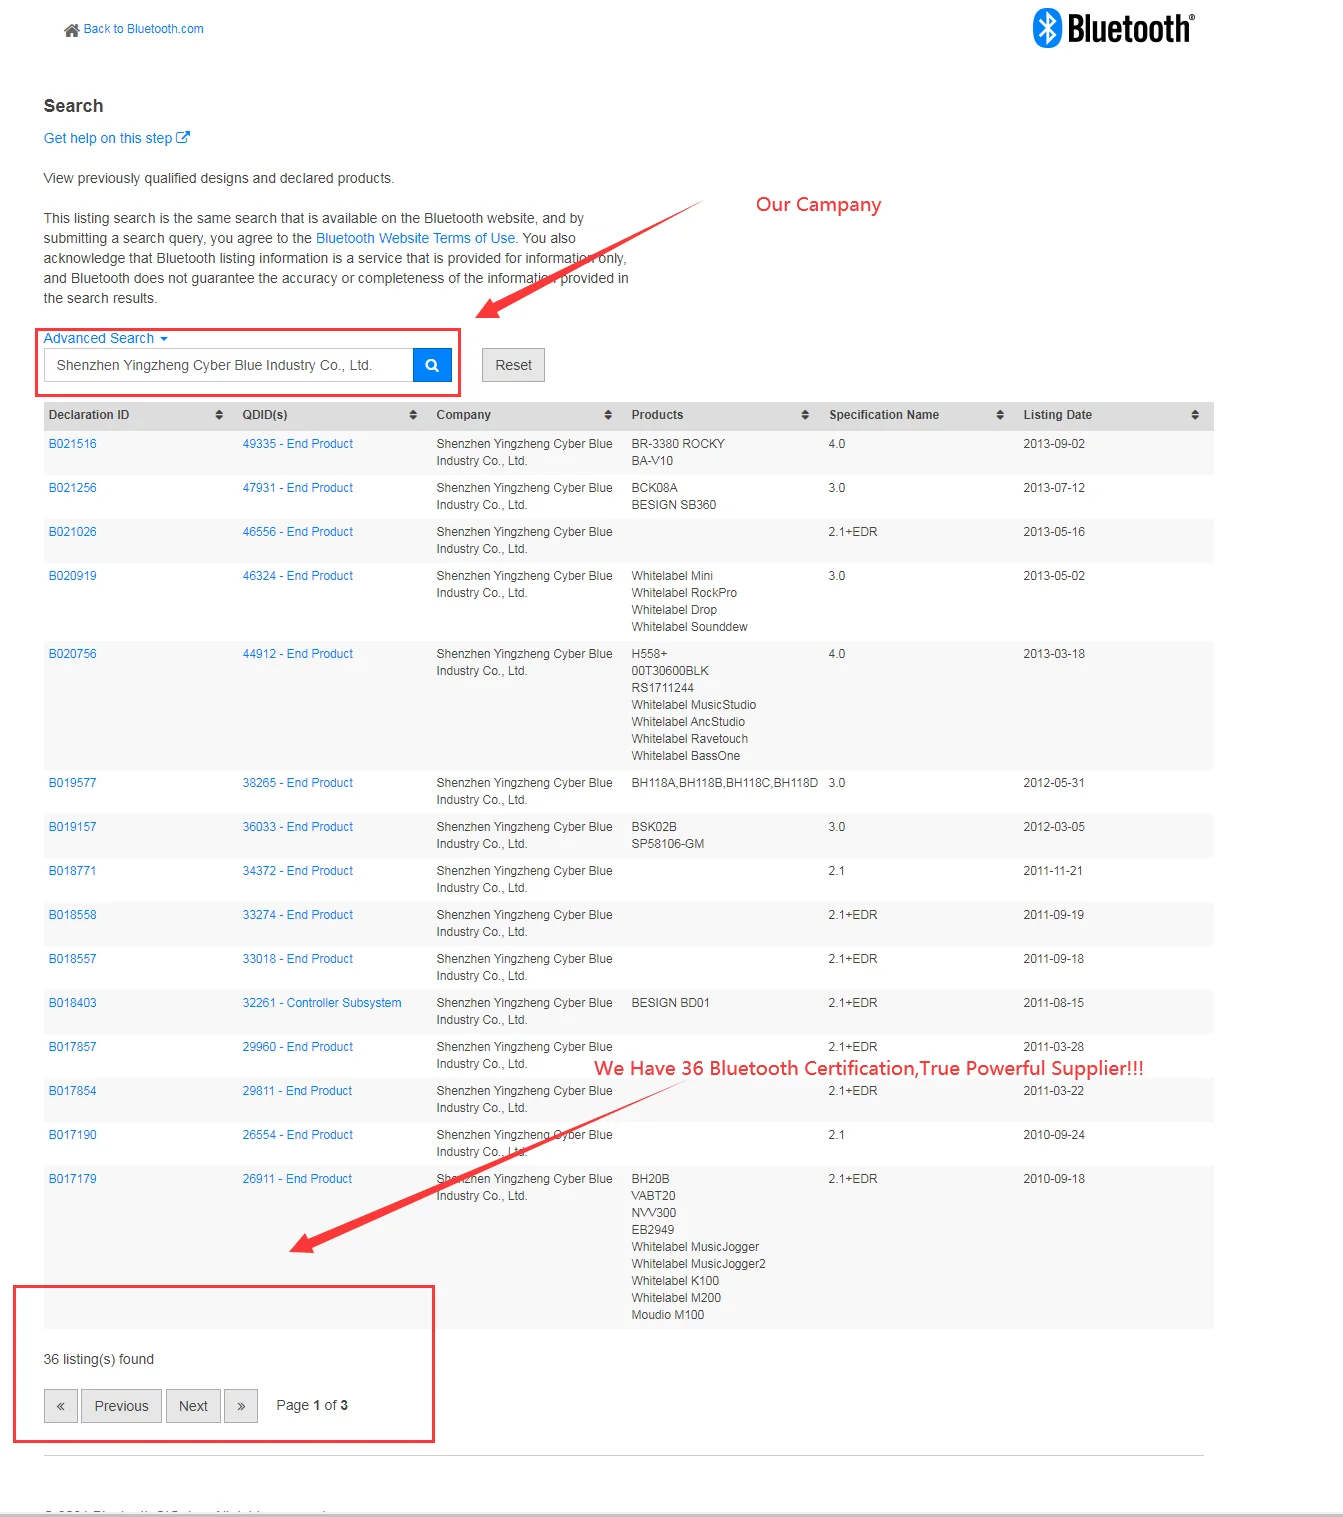
Task: Open QDID 36033 - End Product
Action: [x=298, y=827]
